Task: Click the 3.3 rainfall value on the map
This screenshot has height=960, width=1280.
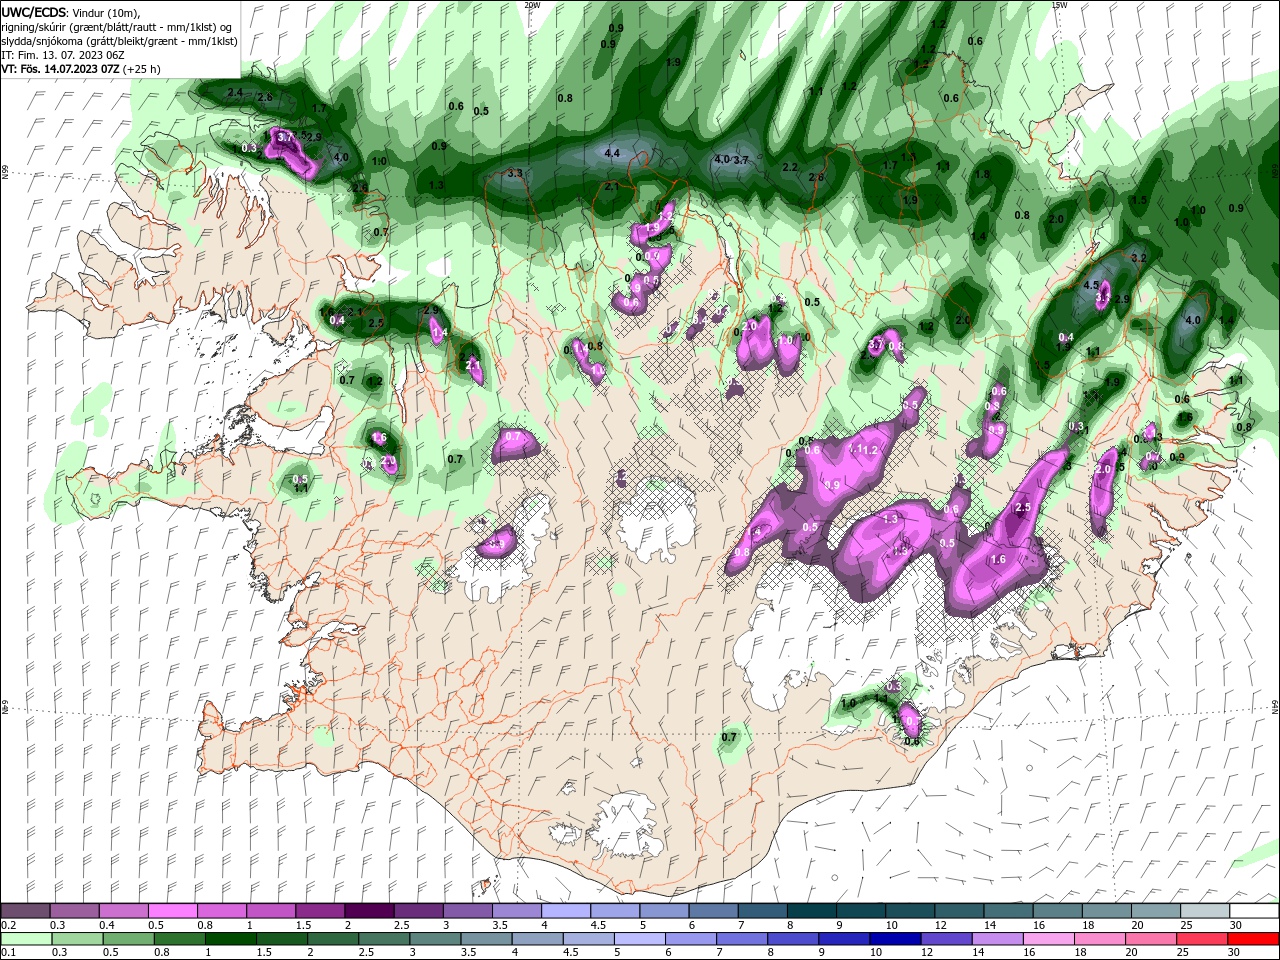Action: 516,173
